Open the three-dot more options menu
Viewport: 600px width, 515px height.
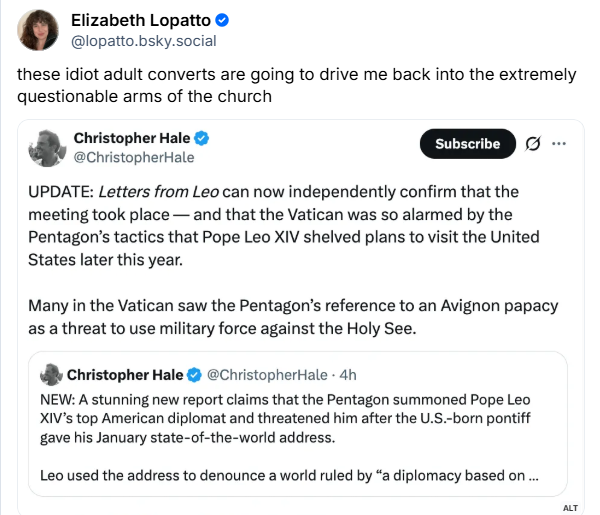pos(559,144)
